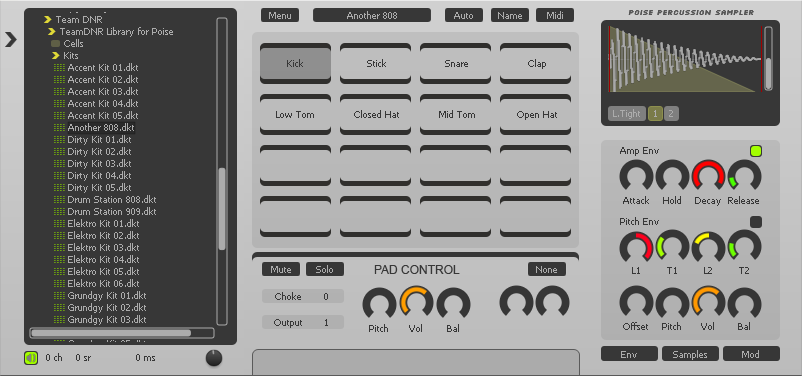Click the L2 pitch envelope knob

pos(708,247)
